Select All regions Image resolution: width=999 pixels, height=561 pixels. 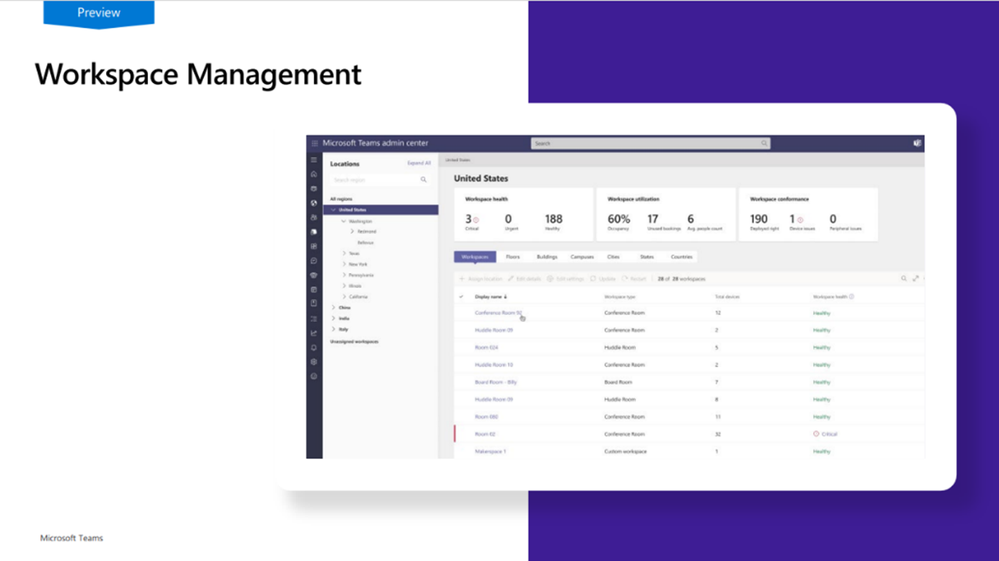point(341,199)
